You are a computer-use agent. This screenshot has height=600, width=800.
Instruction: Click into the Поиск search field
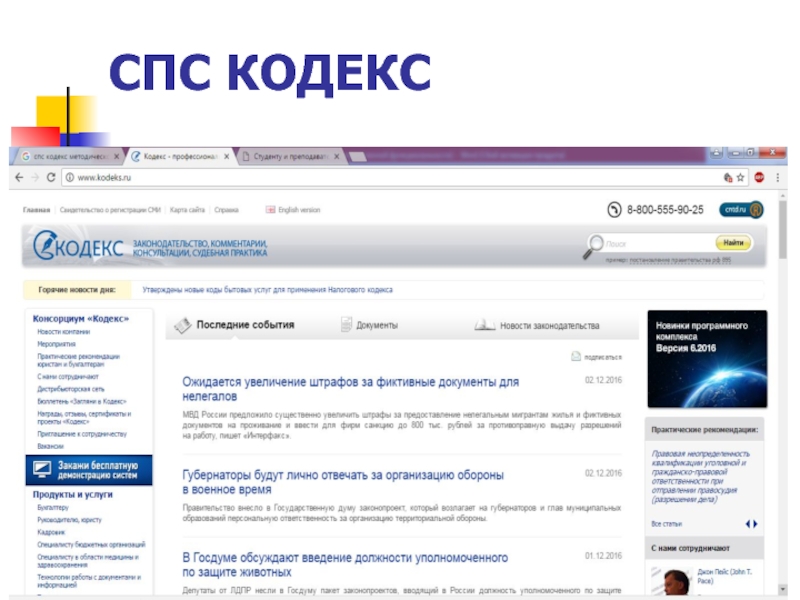(x=659, y=244)
